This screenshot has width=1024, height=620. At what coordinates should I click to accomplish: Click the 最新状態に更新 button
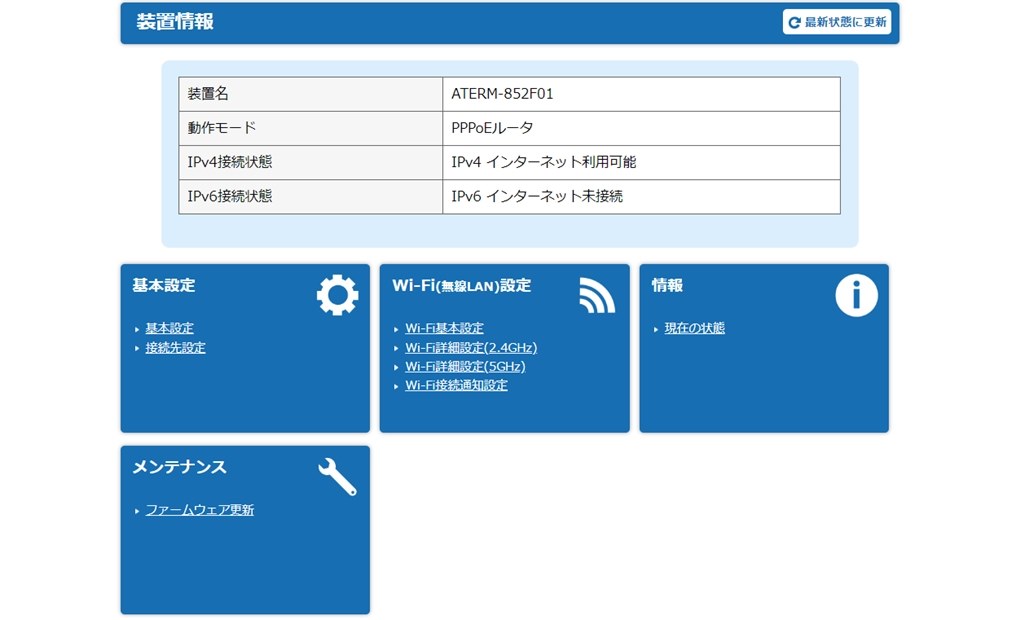tap(838, 22)
